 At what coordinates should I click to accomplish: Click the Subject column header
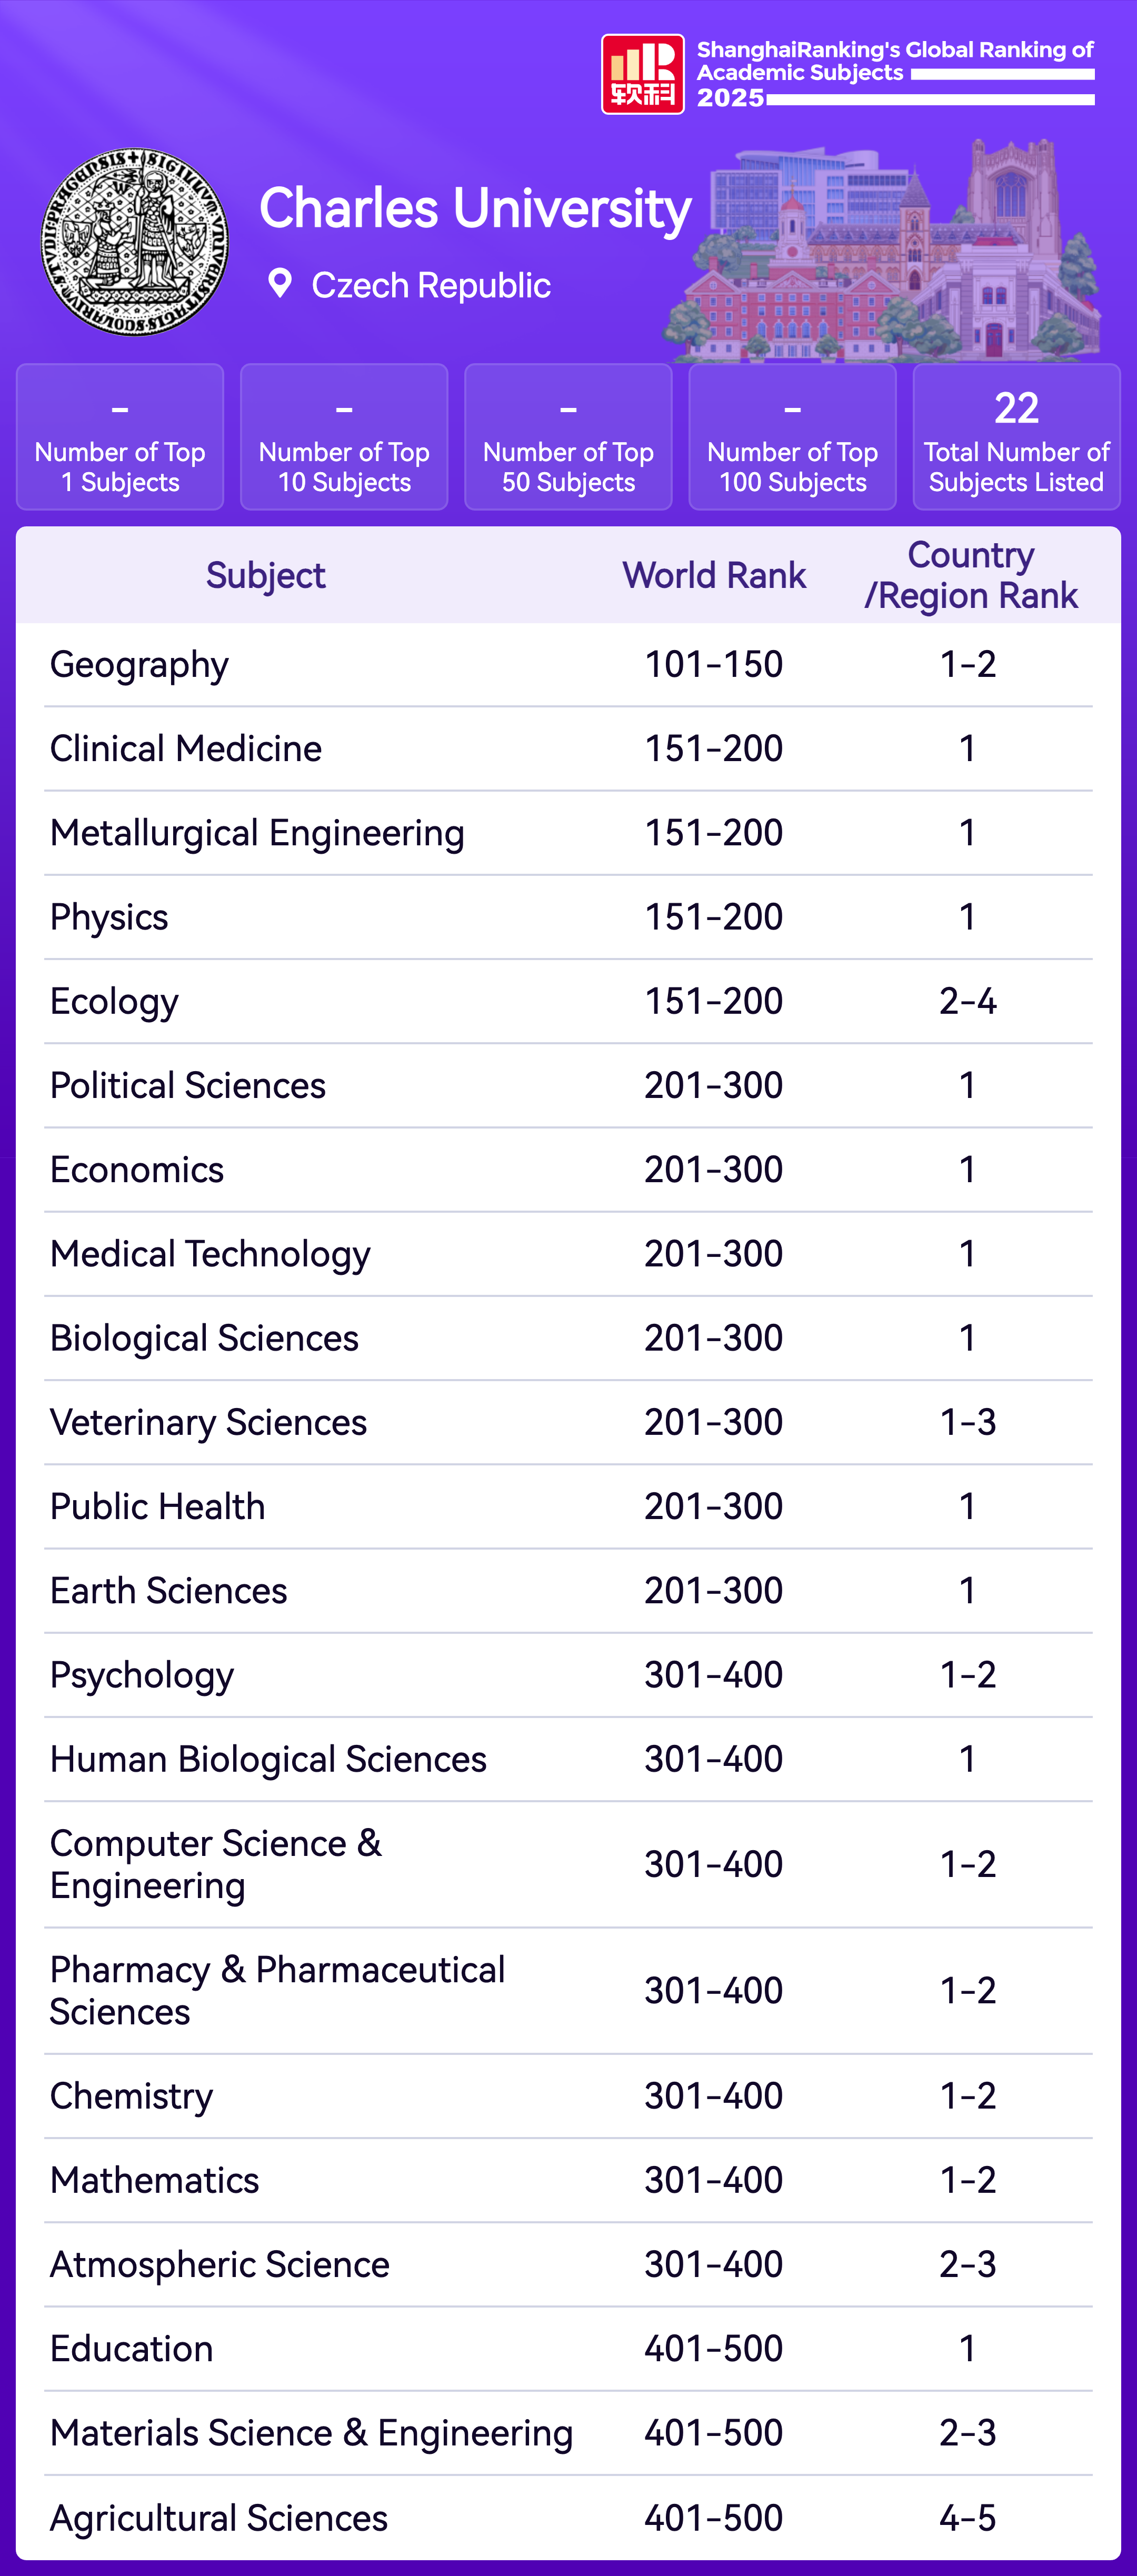pos(266,576)
